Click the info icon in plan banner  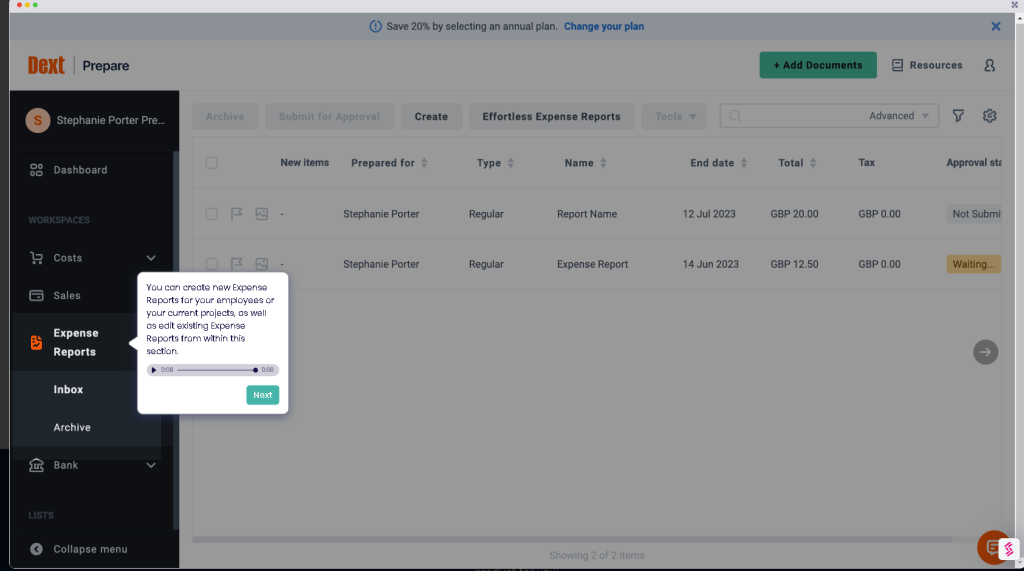click(x=376, y=27)
